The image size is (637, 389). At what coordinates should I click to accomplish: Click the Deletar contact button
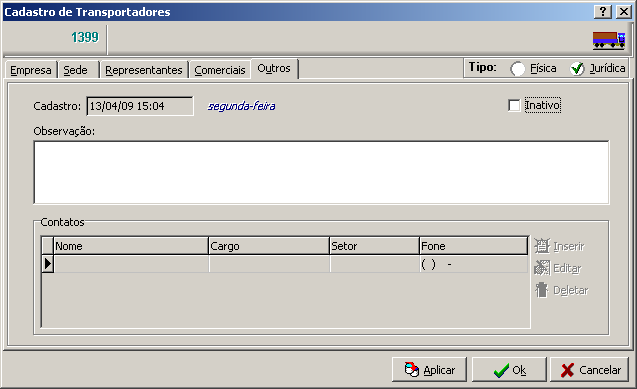(x=561, y=290)
